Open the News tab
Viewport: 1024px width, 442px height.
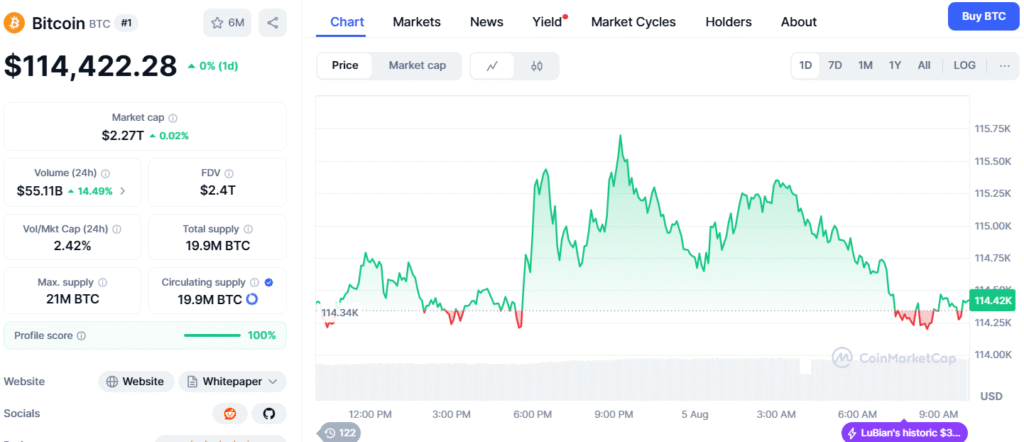487,22
